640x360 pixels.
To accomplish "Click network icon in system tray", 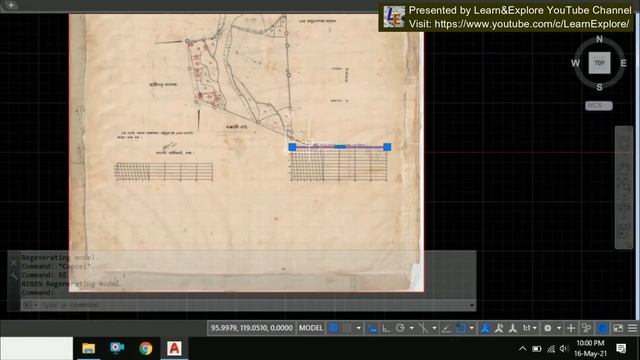I will point(551,349).
